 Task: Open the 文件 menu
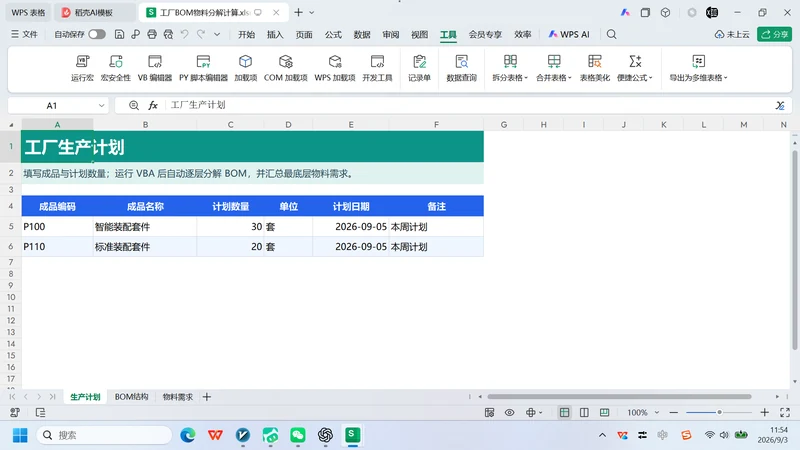tap(24, 34)
